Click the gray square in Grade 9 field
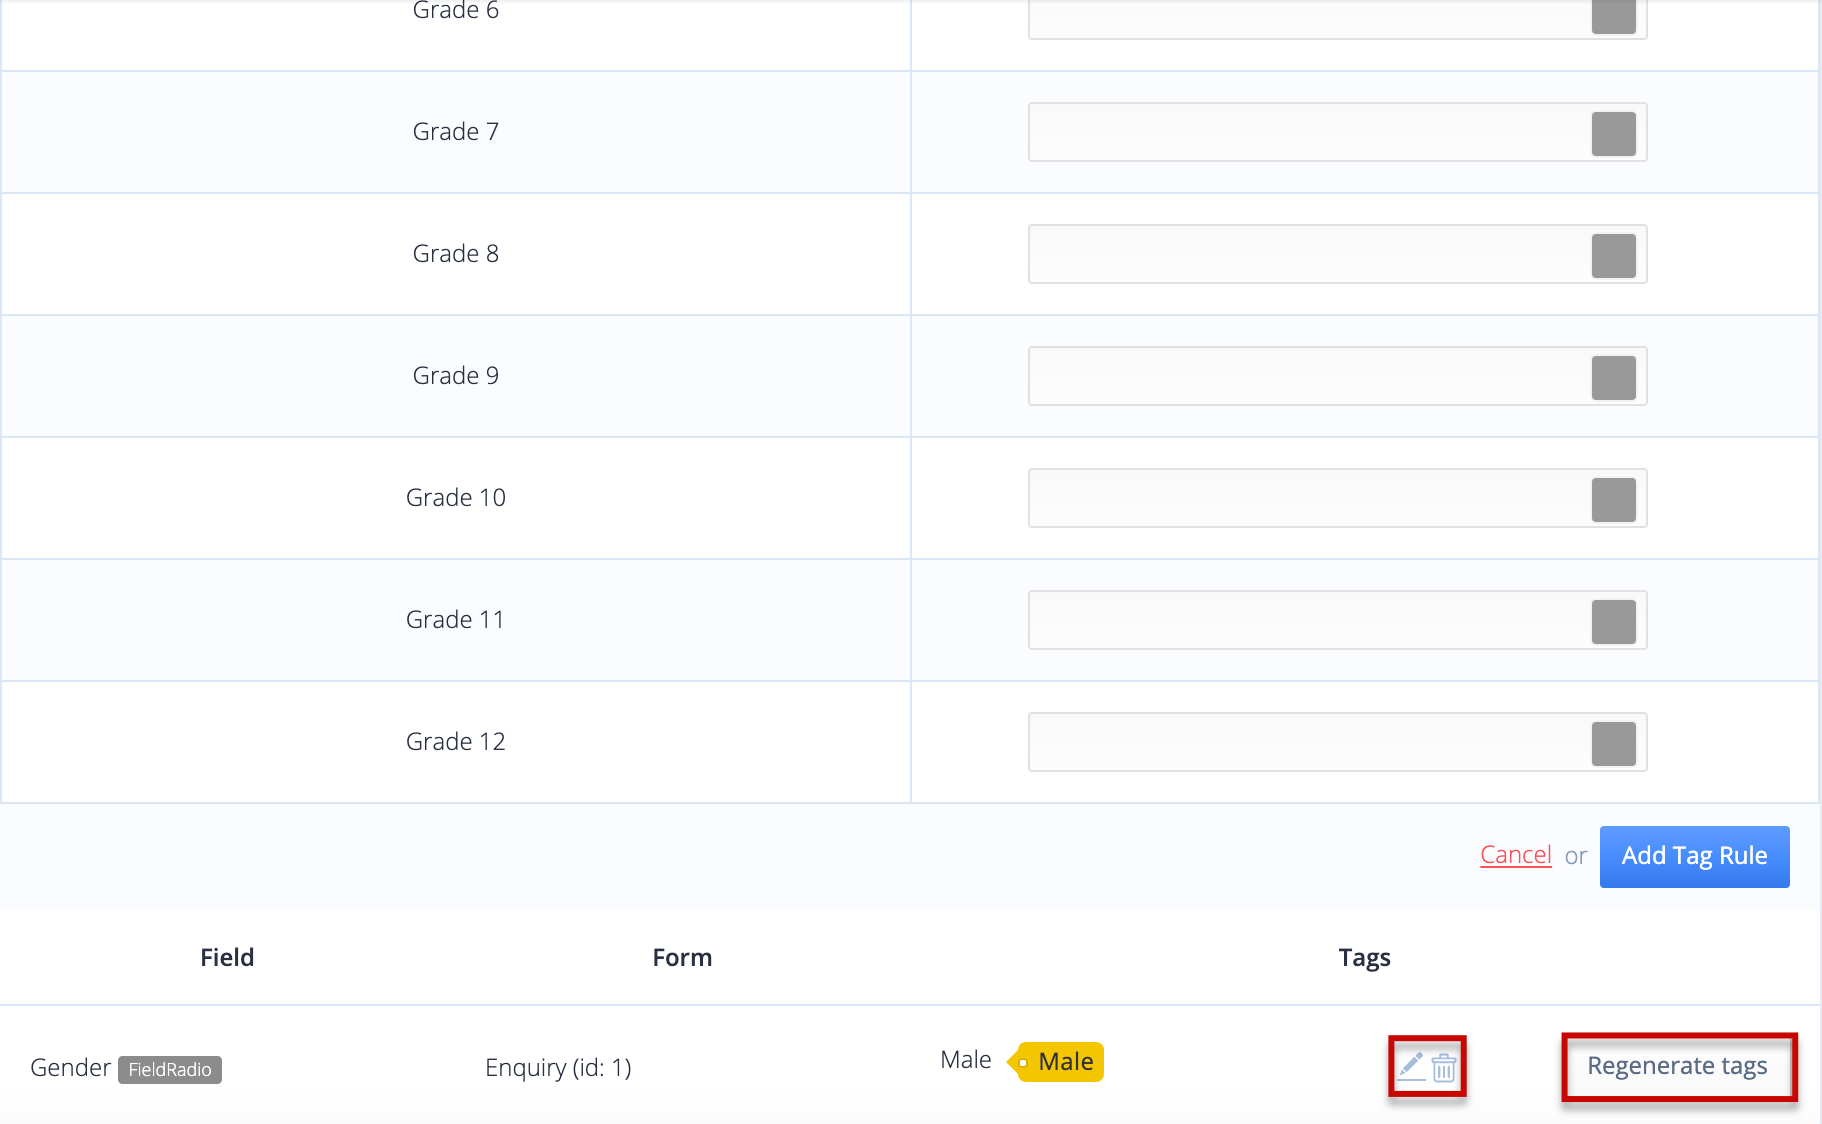 pos(1613,377)
